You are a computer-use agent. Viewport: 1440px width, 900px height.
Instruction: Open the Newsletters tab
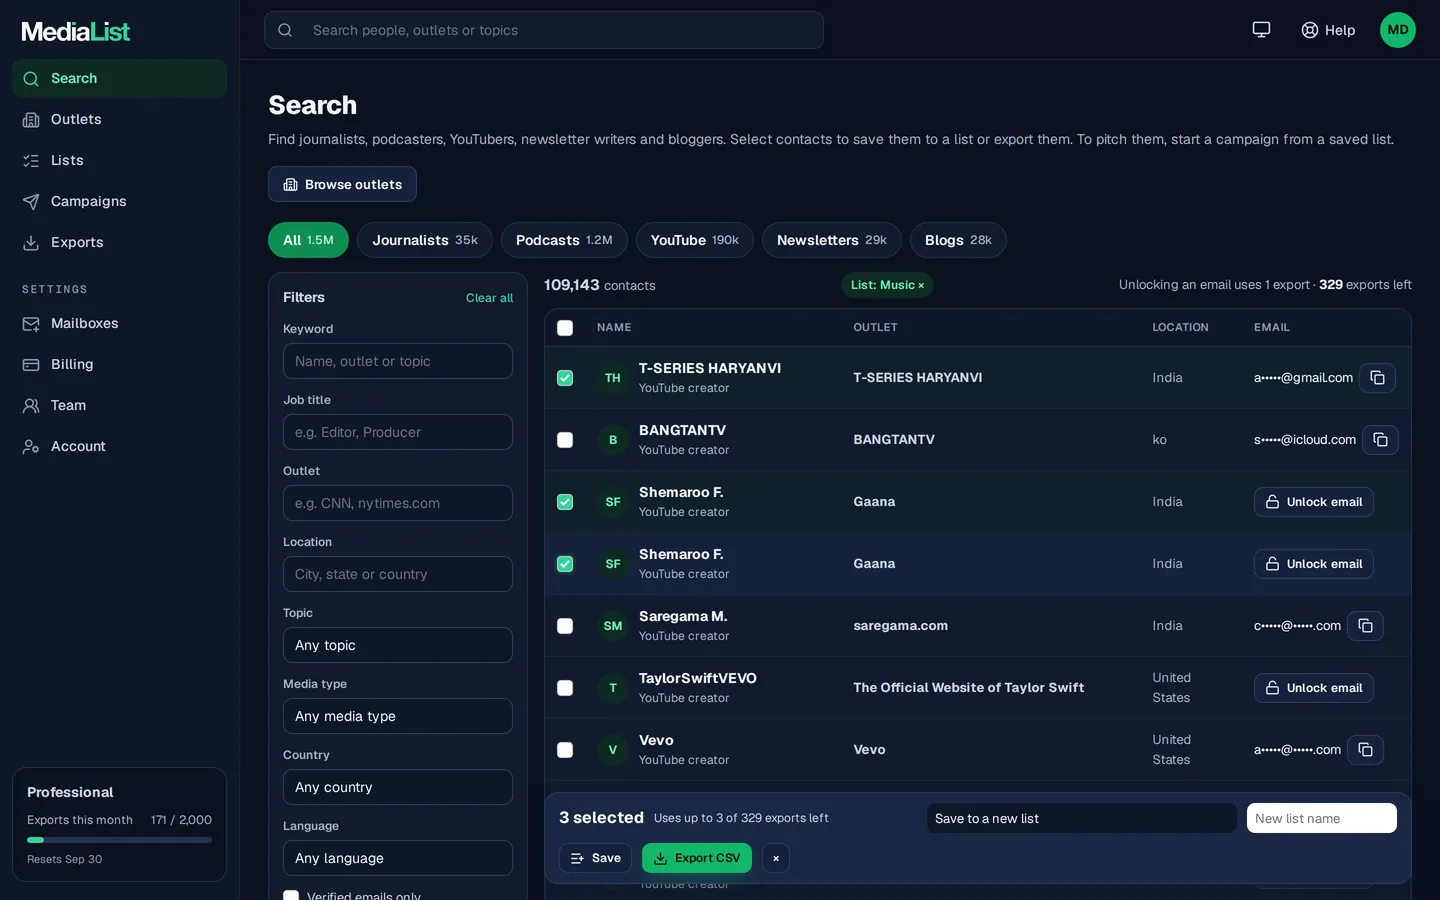(x=832, y=240)
